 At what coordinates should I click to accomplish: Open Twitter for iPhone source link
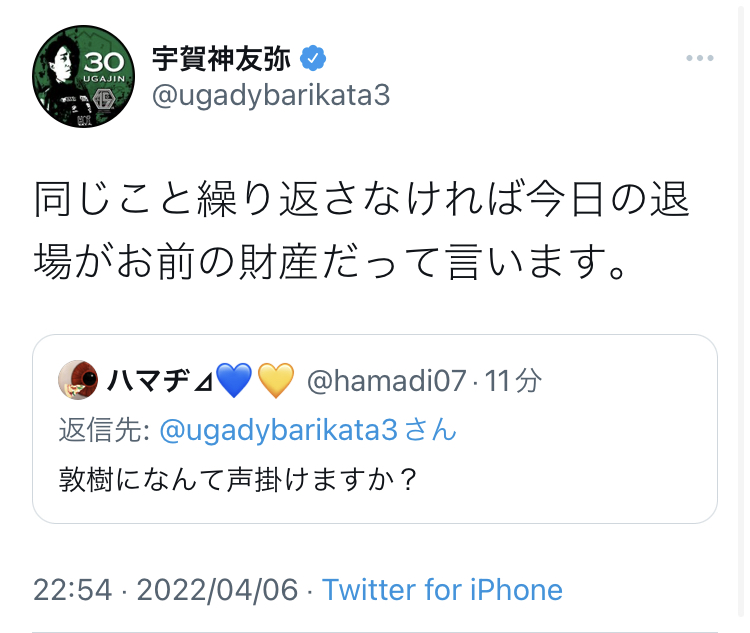coord(442,589)
